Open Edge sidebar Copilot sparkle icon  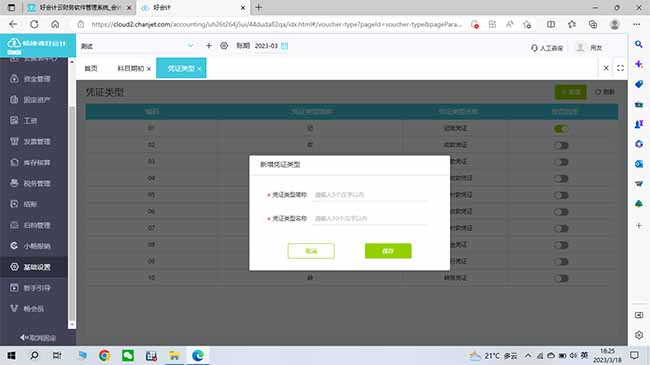[639, 64]
